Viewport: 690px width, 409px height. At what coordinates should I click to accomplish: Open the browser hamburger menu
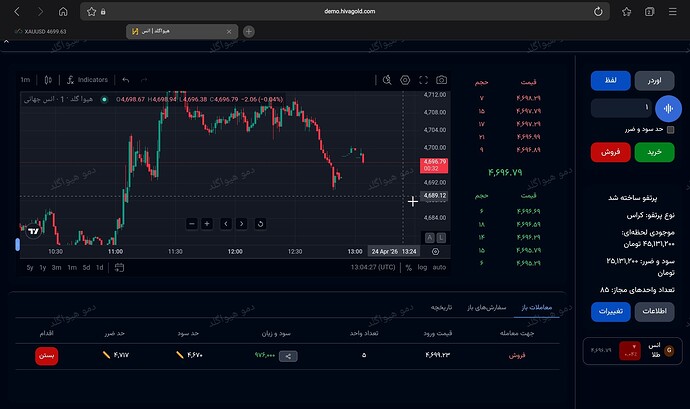tap(672, 11)
